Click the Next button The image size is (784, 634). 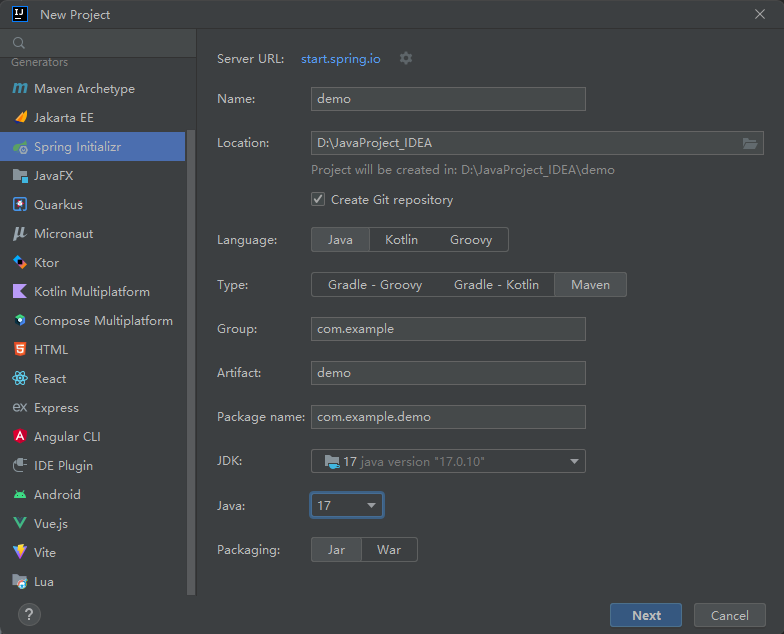click(x=646, y=615)
